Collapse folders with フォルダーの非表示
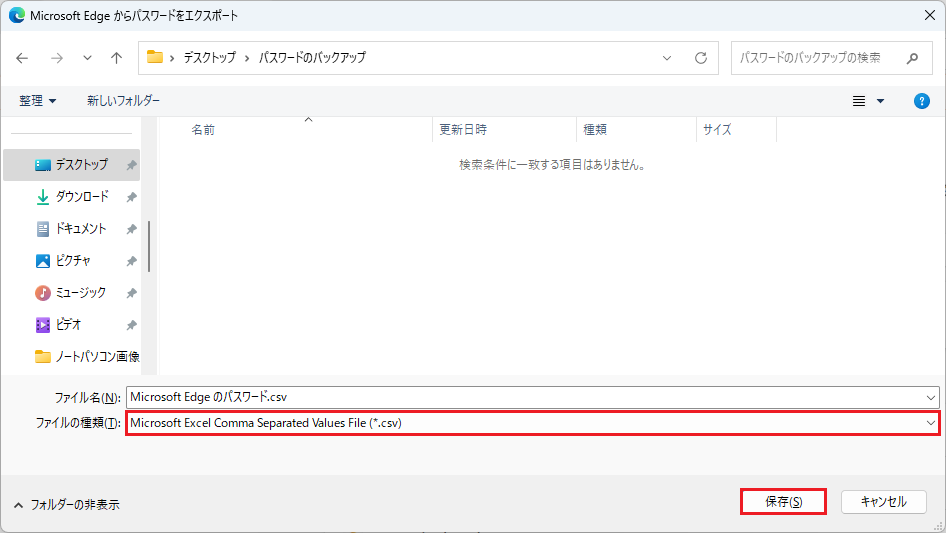946x533 pixels. tap(67, 505)
